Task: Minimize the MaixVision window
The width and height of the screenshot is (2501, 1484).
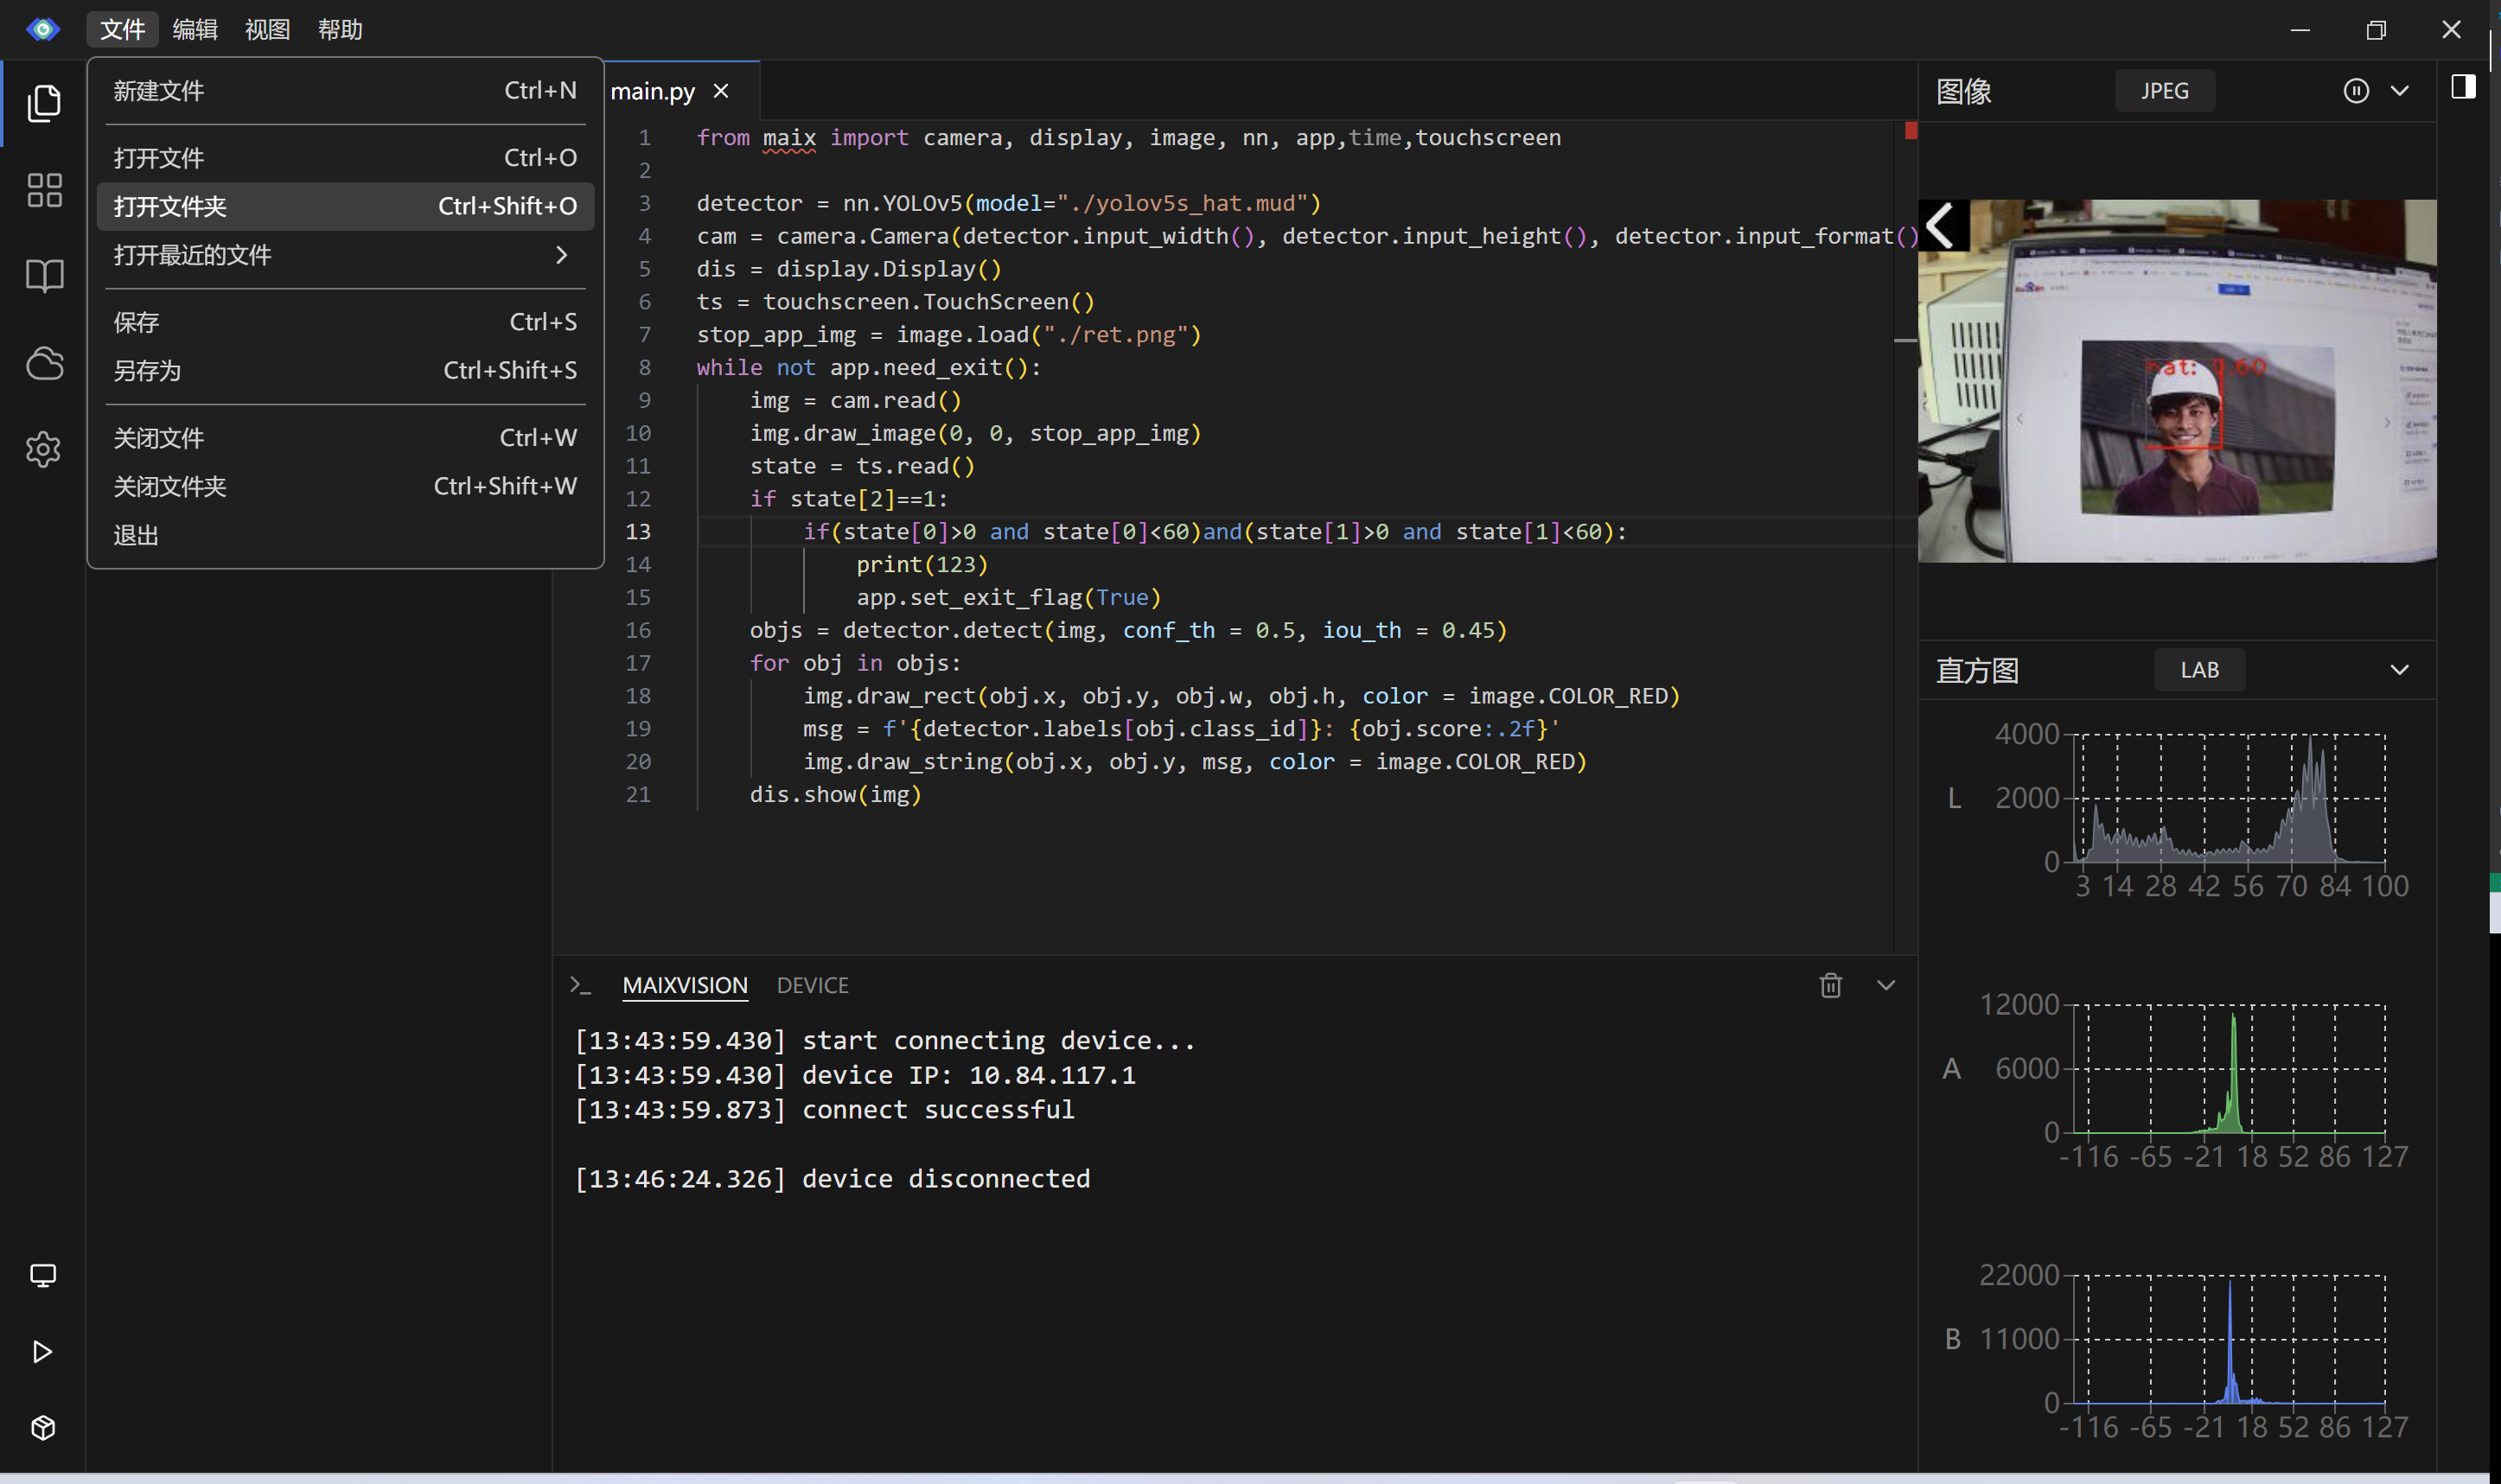Action: (x=2300, y=29)
